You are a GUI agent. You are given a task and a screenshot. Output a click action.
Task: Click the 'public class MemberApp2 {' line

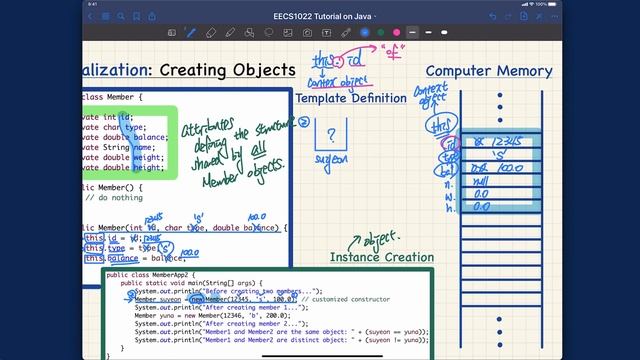151,275
